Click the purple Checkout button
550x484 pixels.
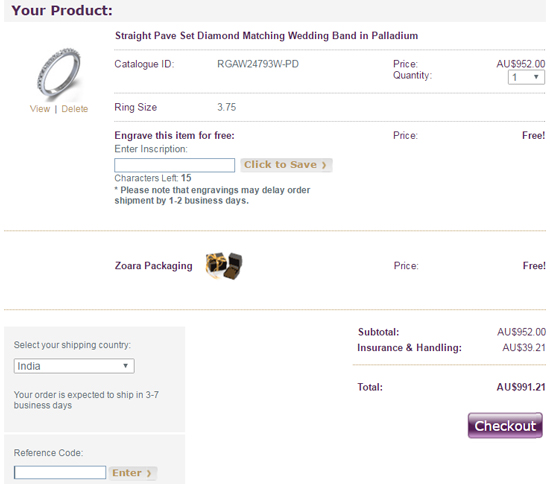click(505, 425)
